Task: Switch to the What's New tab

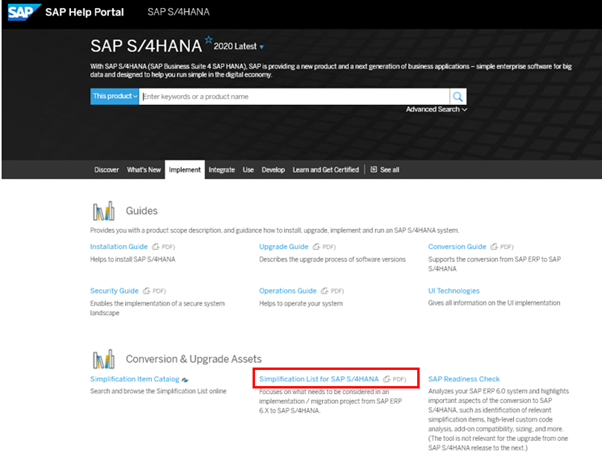Action: 144,170
